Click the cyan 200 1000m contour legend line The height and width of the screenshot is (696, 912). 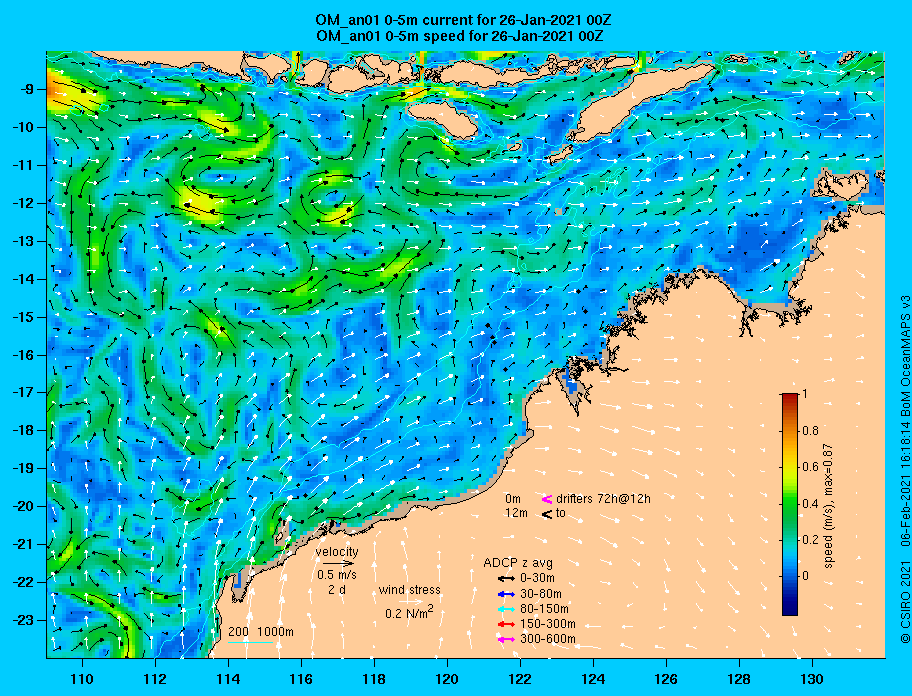click(251, 643)
